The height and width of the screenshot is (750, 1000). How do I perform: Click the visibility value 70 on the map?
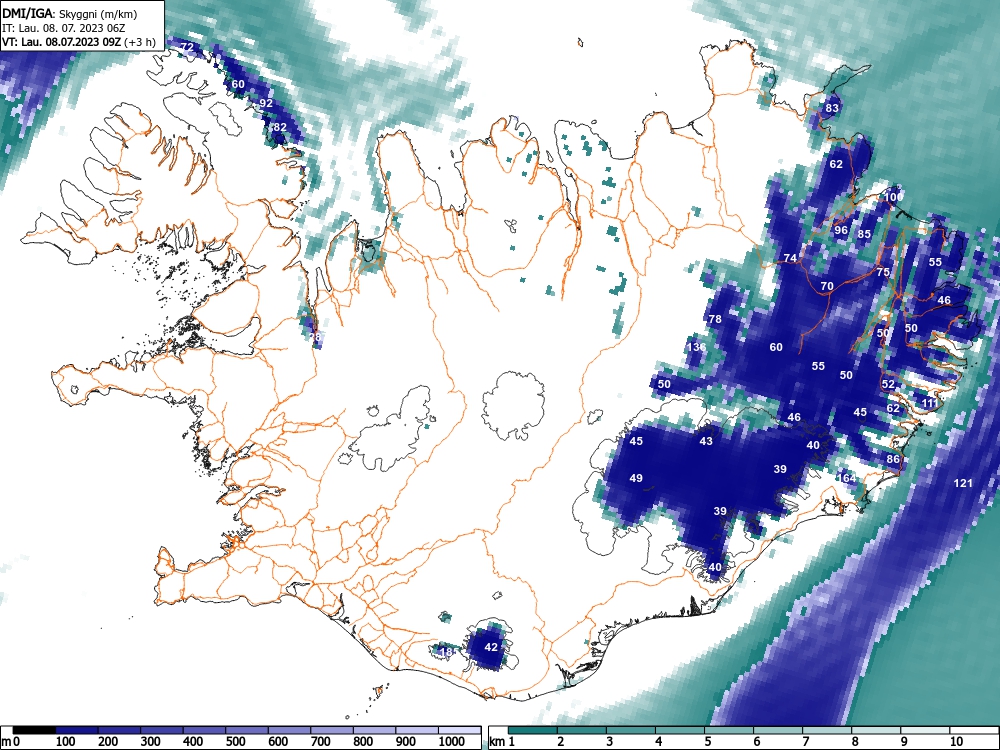(x=827, y=286)
